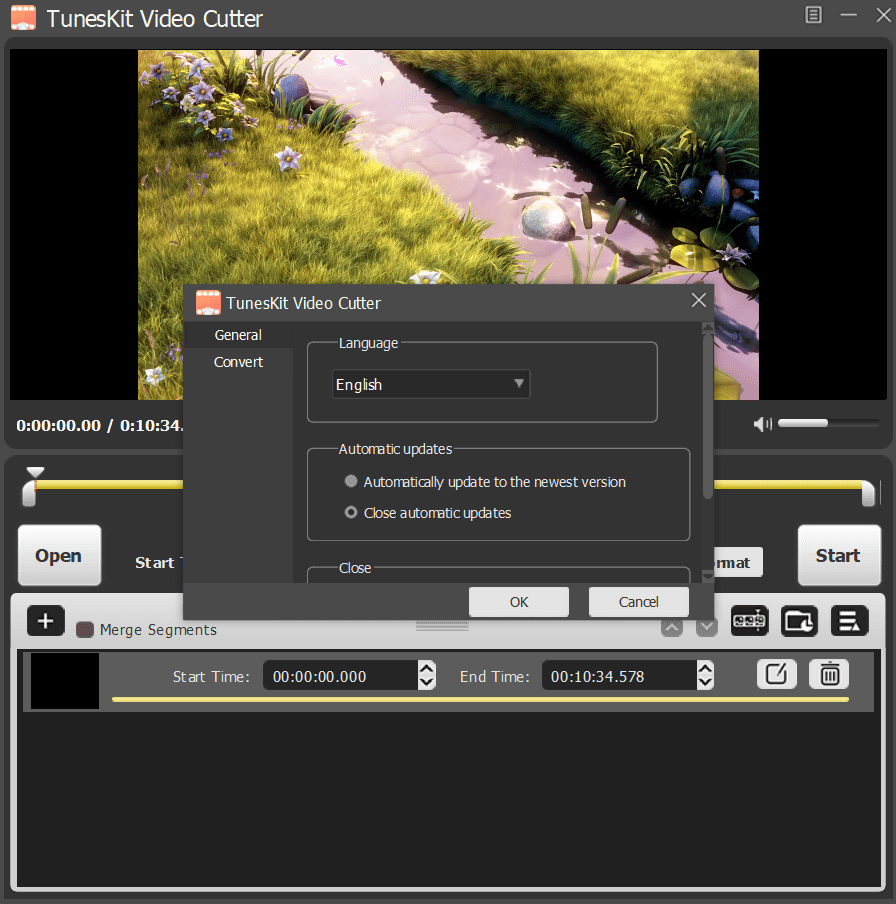This screenshot has width=896, height=904.
Task: Click the segment list resize grip
Action: pos(442,626)
